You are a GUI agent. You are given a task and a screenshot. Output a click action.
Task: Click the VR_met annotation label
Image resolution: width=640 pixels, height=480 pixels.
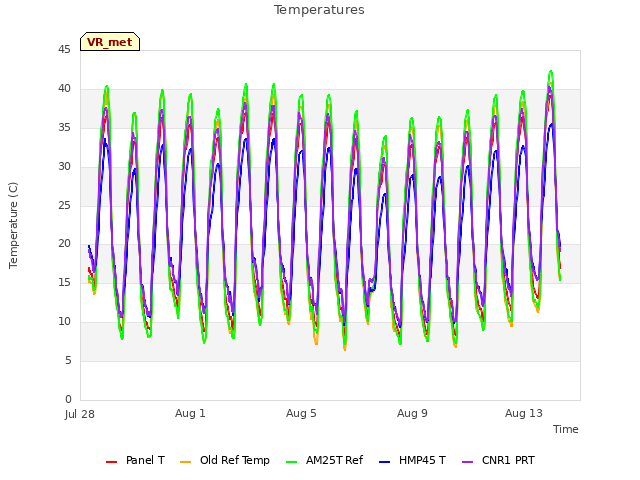click(x=110, y=42)
